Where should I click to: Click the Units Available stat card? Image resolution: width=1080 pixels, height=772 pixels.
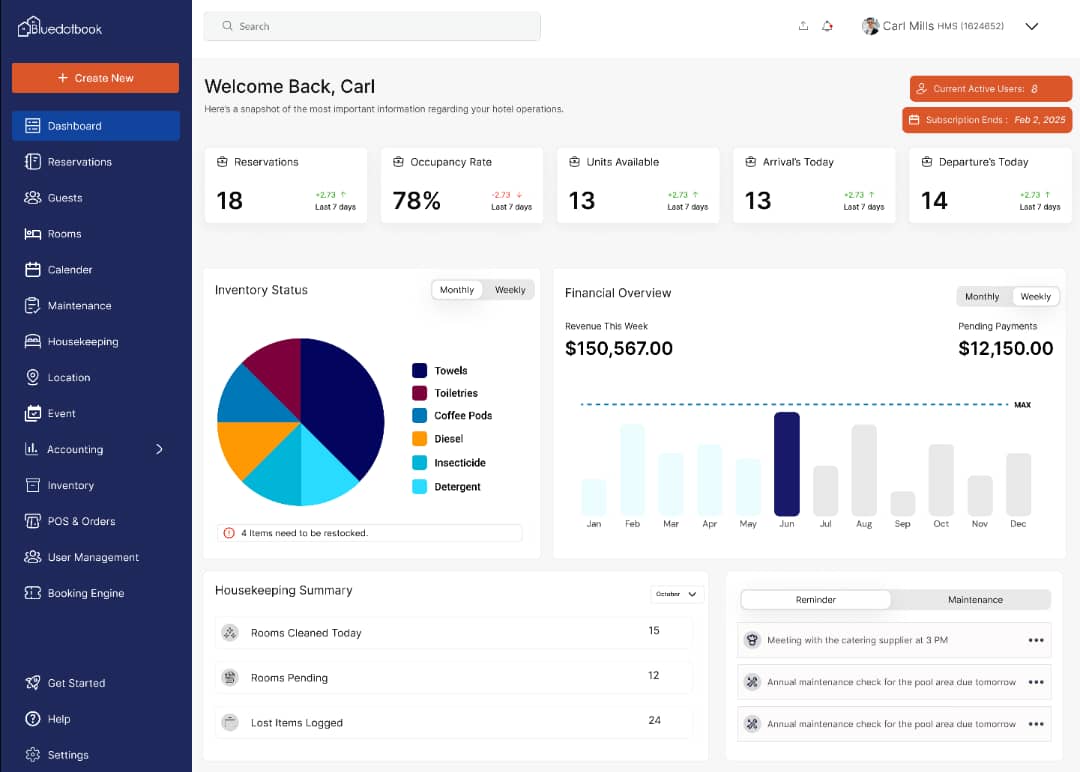638,185
